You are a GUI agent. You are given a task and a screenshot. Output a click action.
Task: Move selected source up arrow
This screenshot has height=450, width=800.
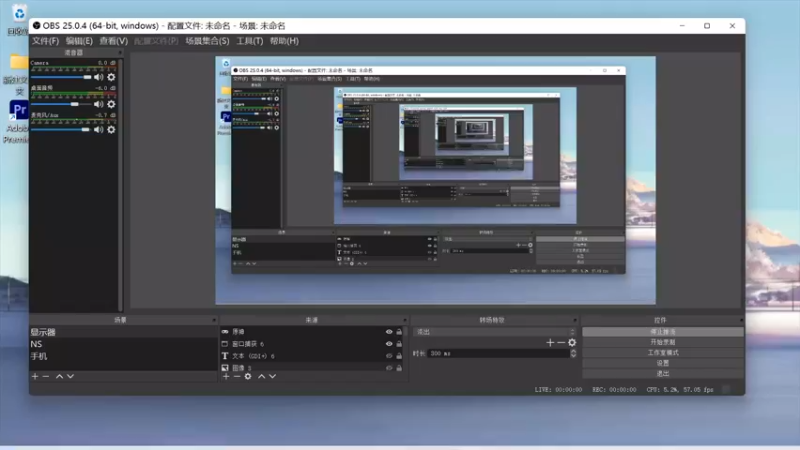pyautogui.click(x=261, y=377)
